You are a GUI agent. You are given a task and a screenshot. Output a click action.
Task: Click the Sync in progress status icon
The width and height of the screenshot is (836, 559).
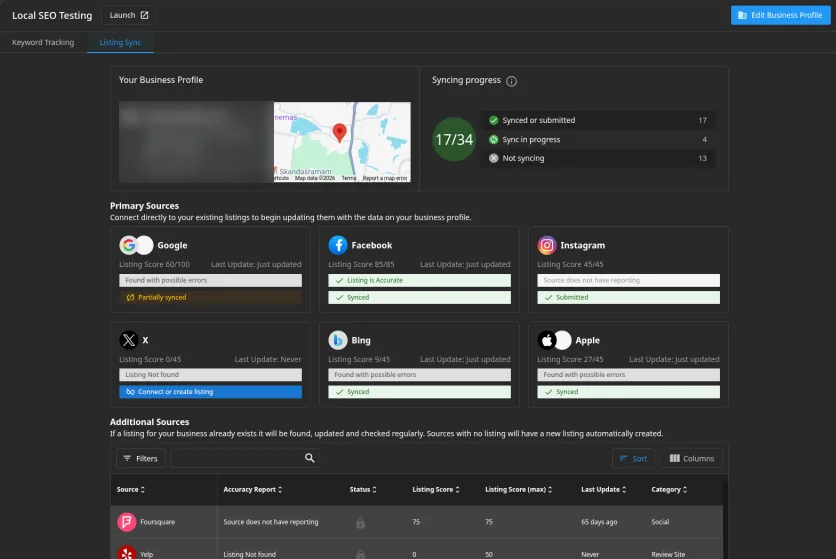click(x=494, y=139)
